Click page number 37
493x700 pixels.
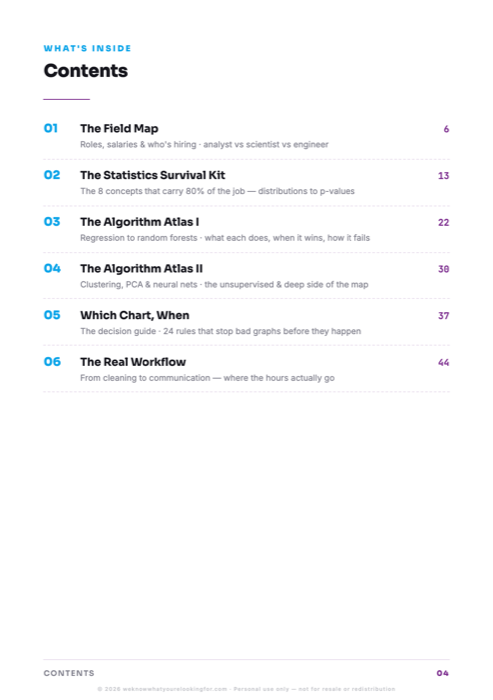tap(443, 316)
